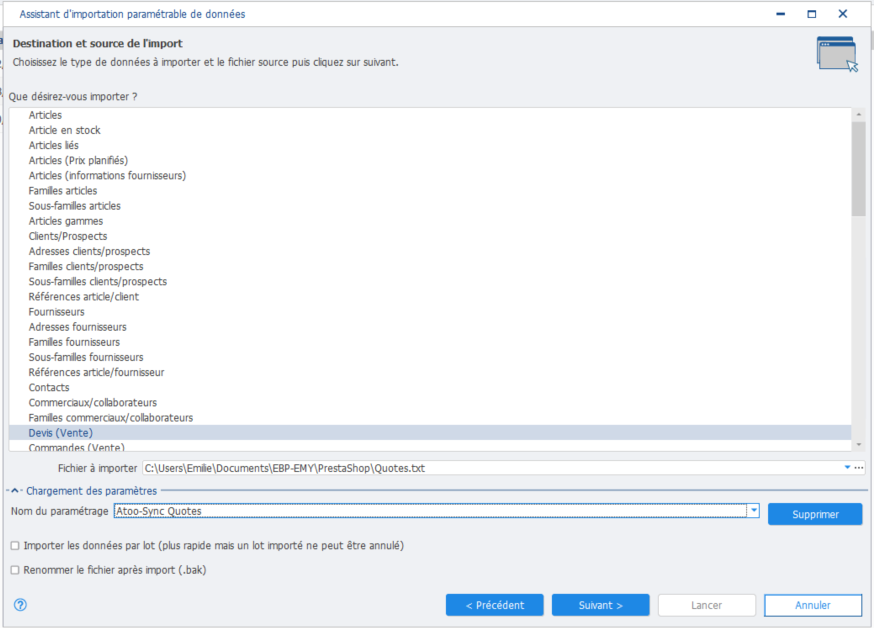Enable 'Importer les données par lot' checkbox
This screenshot has height=628, width=874.
(x=14, y=546)
